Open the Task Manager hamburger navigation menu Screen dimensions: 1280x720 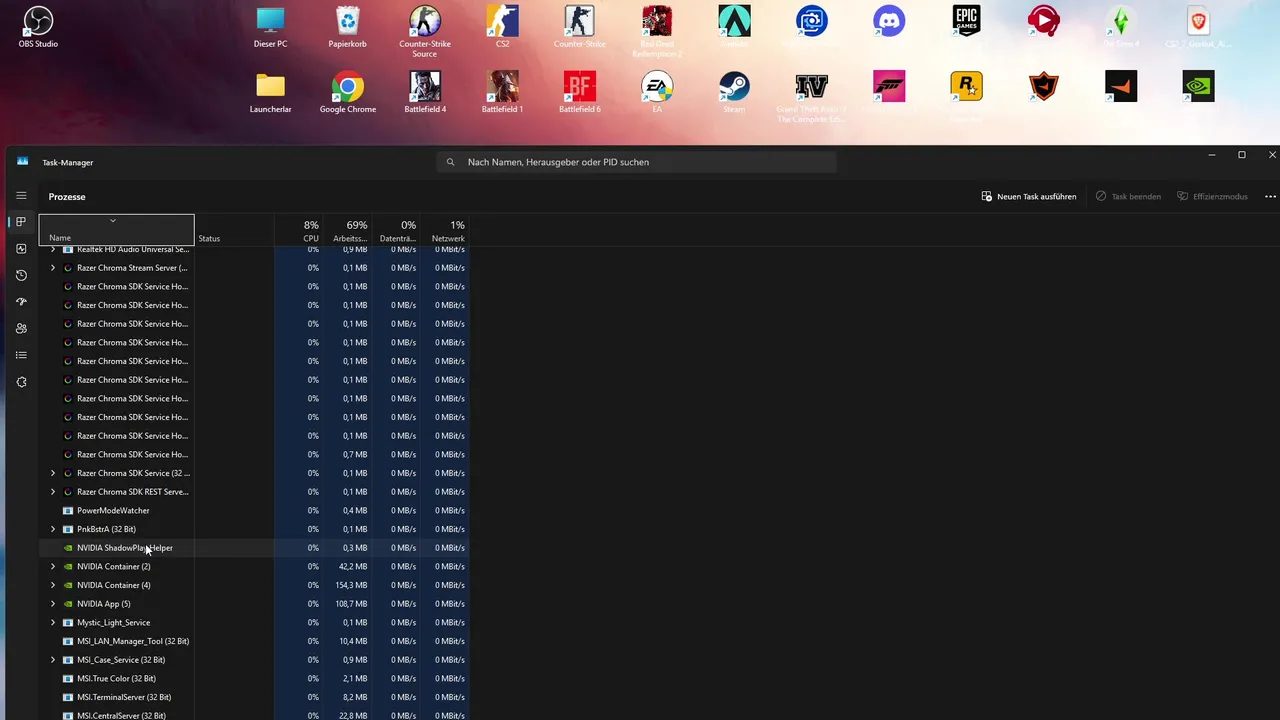[21, 196]
